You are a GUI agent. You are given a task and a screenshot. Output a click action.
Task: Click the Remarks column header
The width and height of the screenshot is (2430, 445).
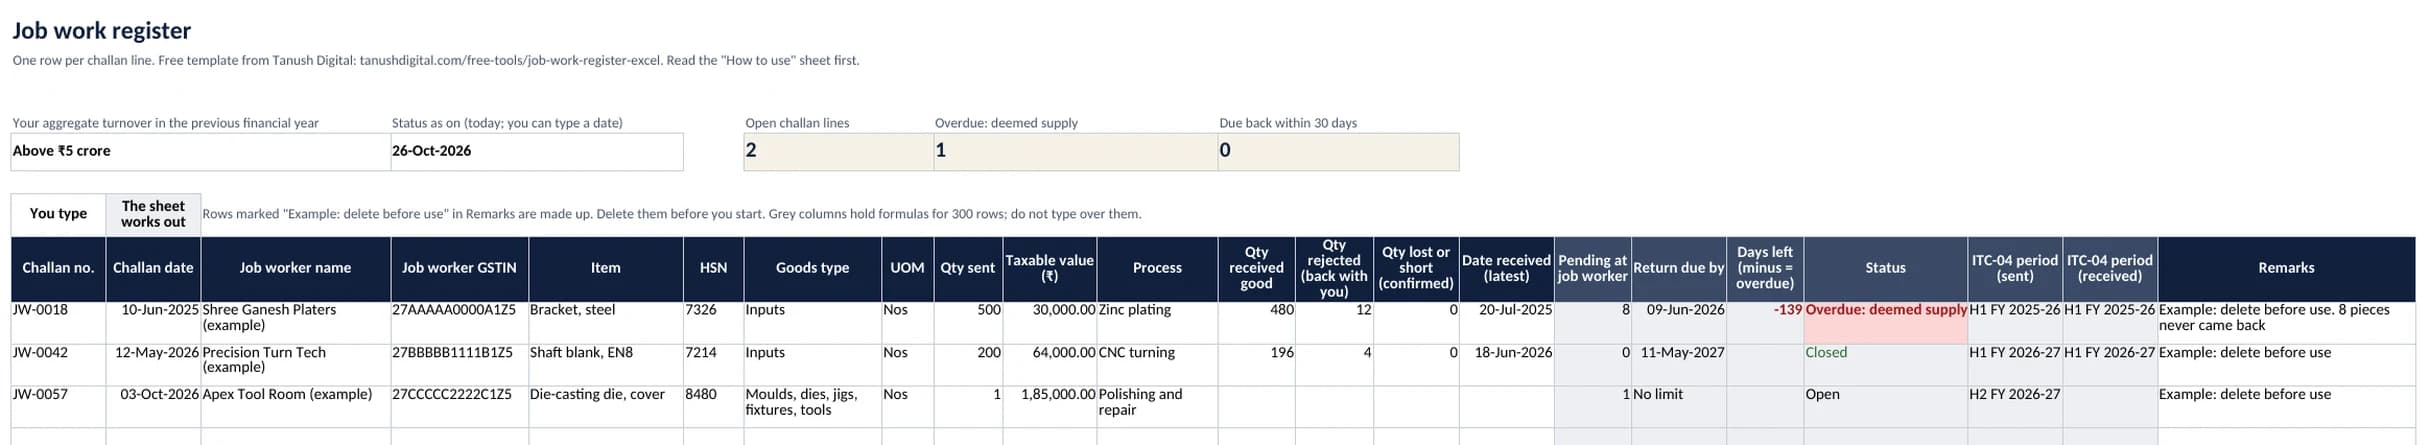[2287, 268]
